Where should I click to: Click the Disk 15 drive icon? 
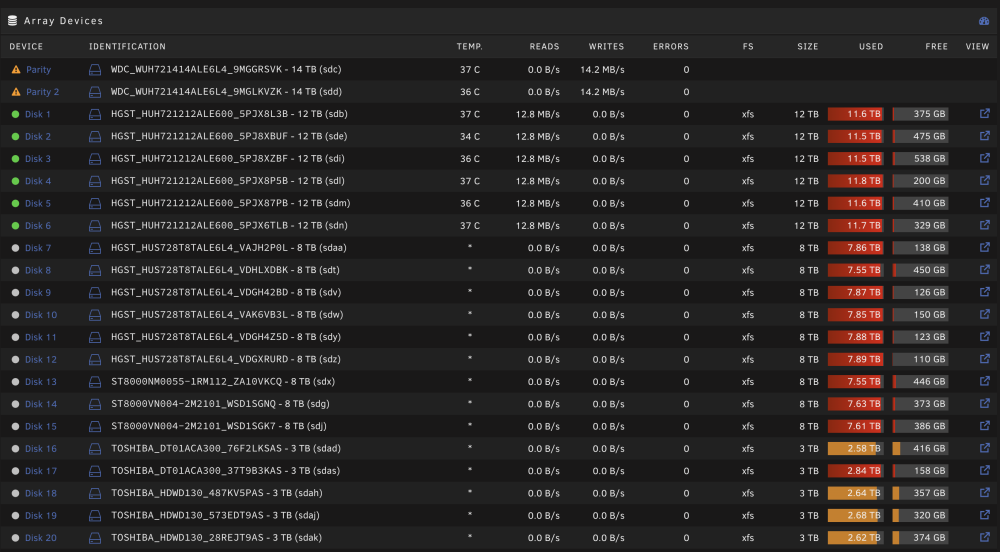[x=95, y=426]
